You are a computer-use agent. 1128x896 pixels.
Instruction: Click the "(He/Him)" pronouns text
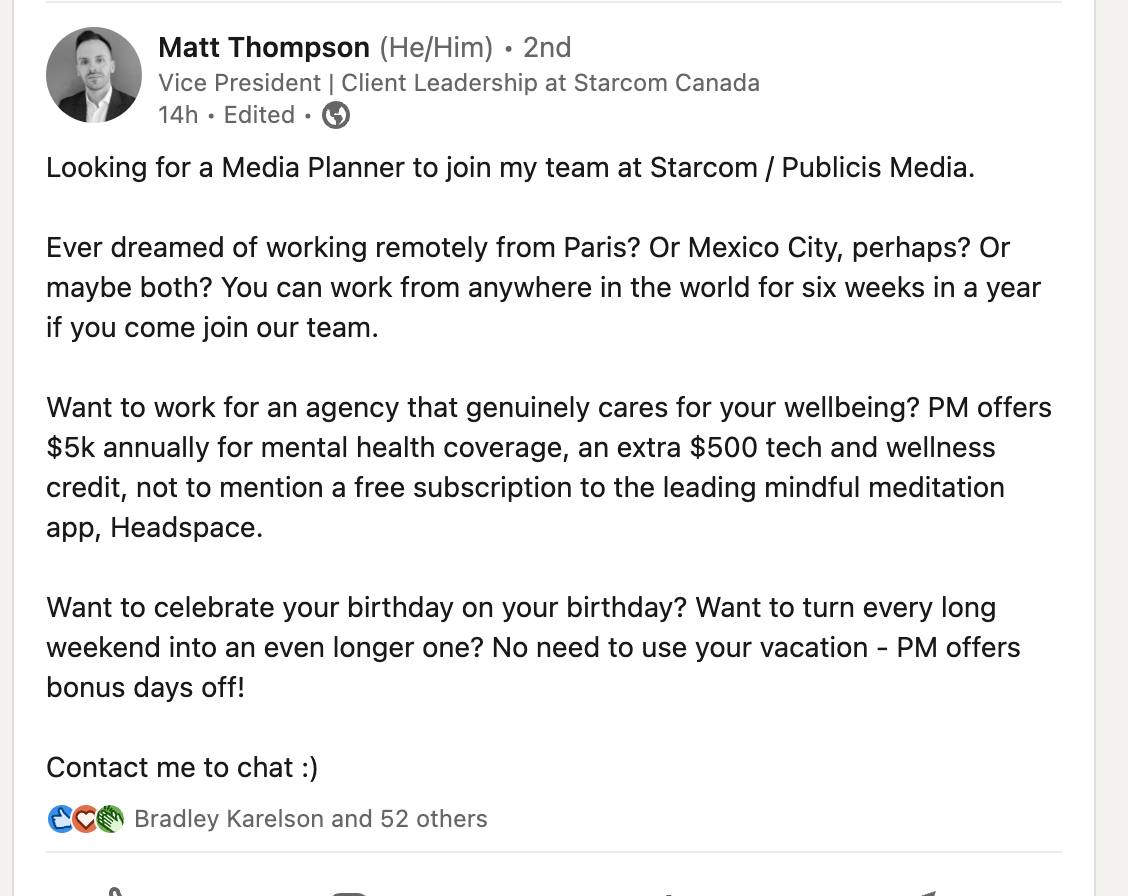pos(436,47)
